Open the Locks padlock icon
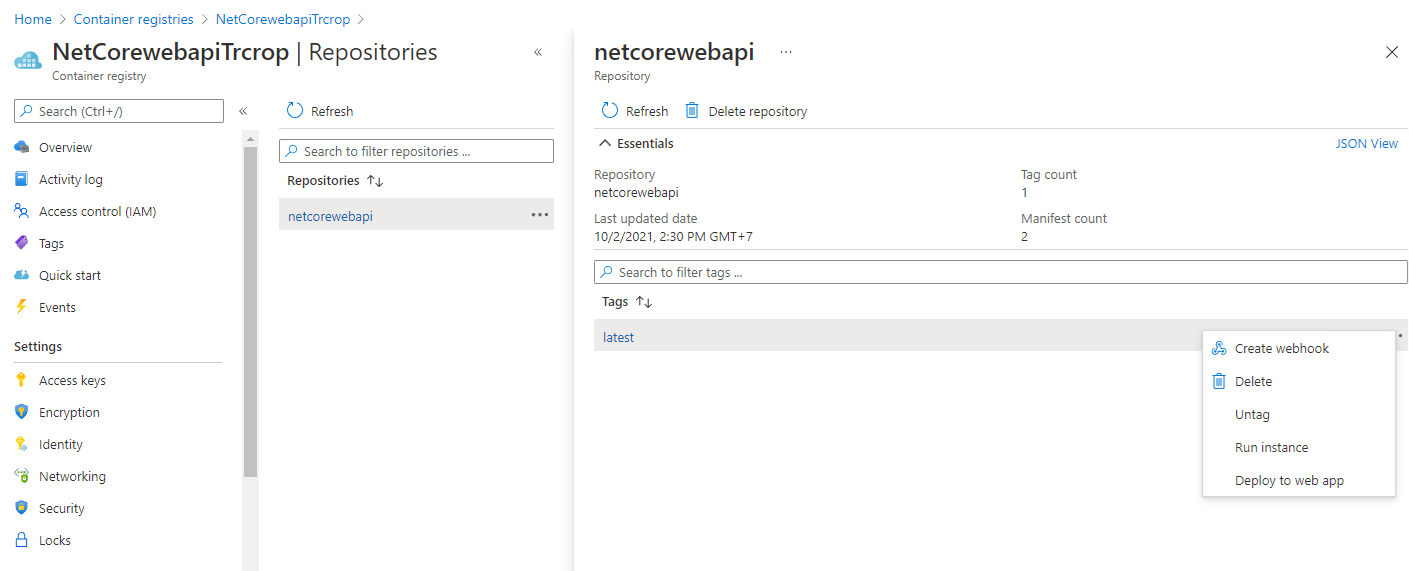 click(22, 540)
